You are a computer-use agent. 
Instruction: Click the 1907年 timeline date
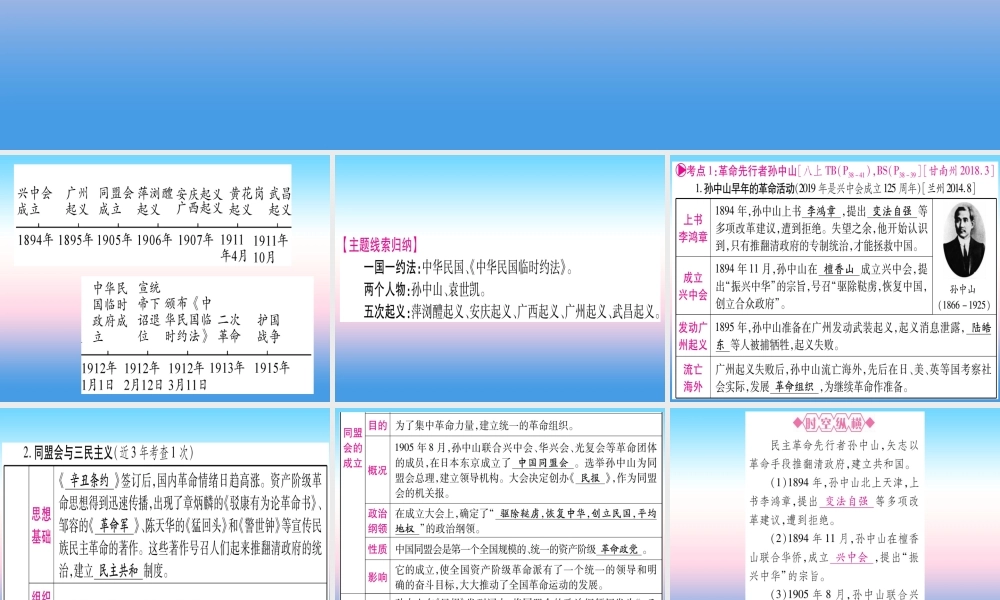coord(195,240)
